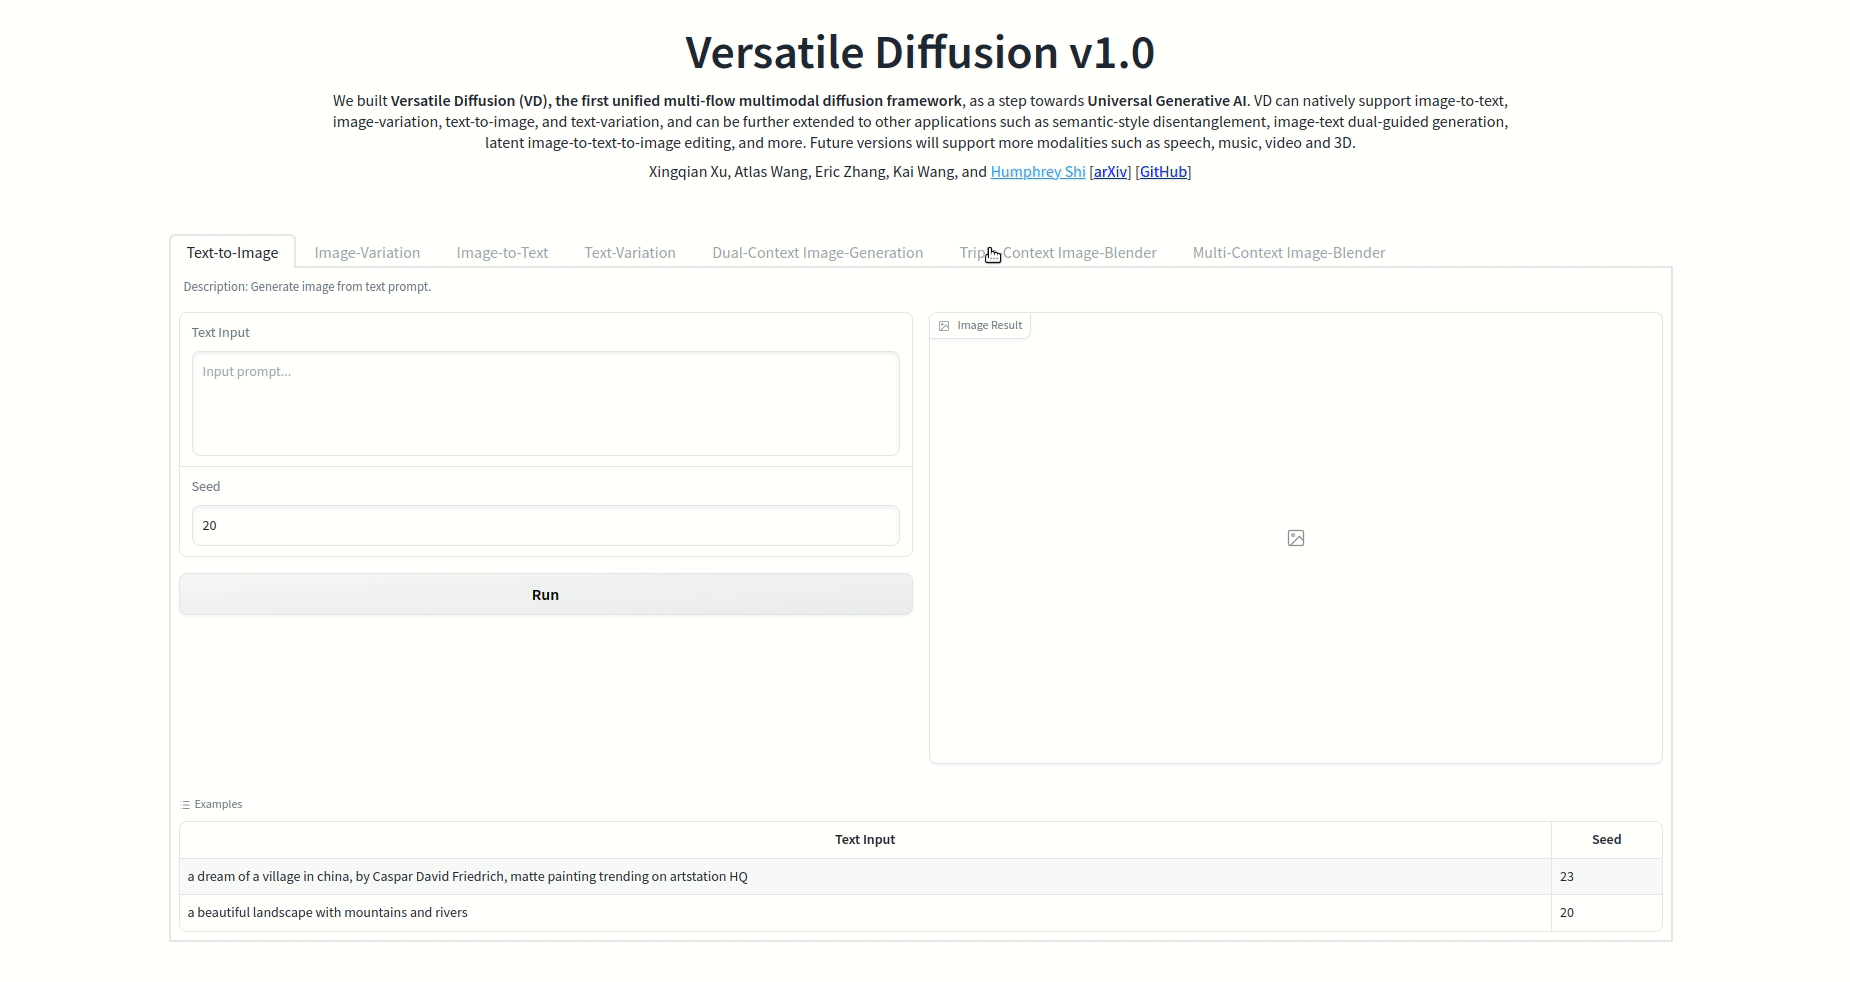Viewport: 1850px width, 982px height.
Task: Open the Humphrey Shi link
Action: point(1037,172)
